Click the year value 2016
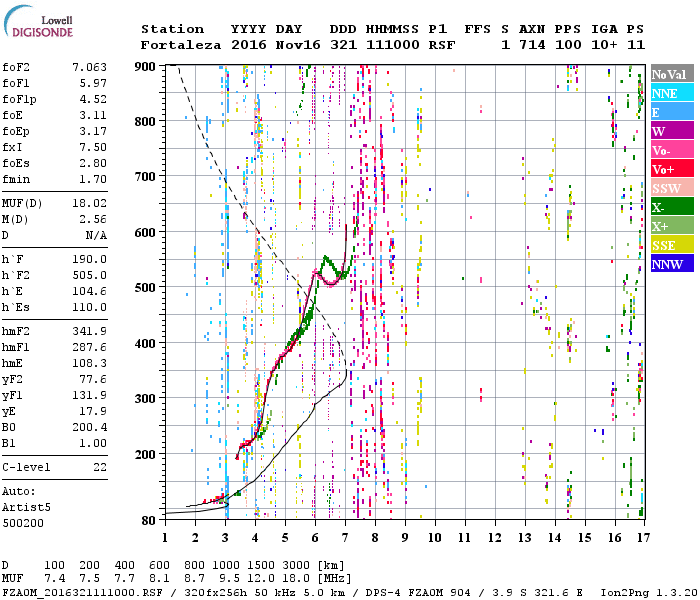The width and height of the screenshot is (700, 600). [249, 45]
